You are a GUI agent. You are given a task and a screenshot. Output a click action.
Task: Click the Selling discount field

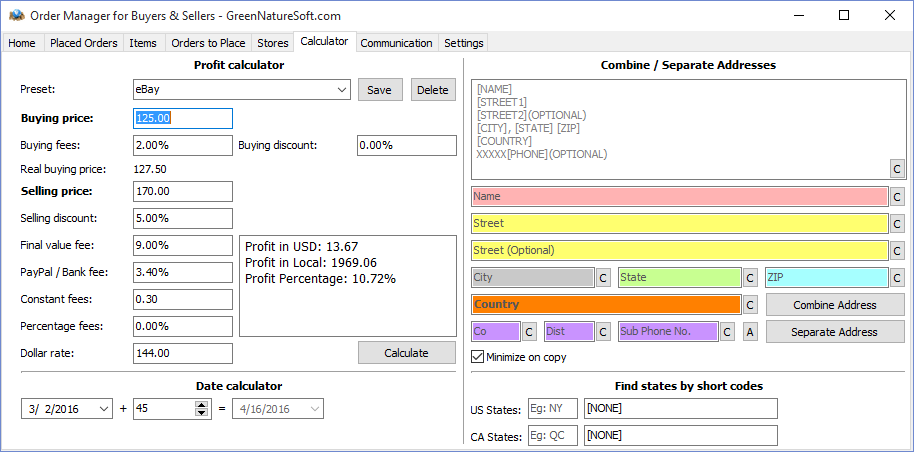point(182,218)
